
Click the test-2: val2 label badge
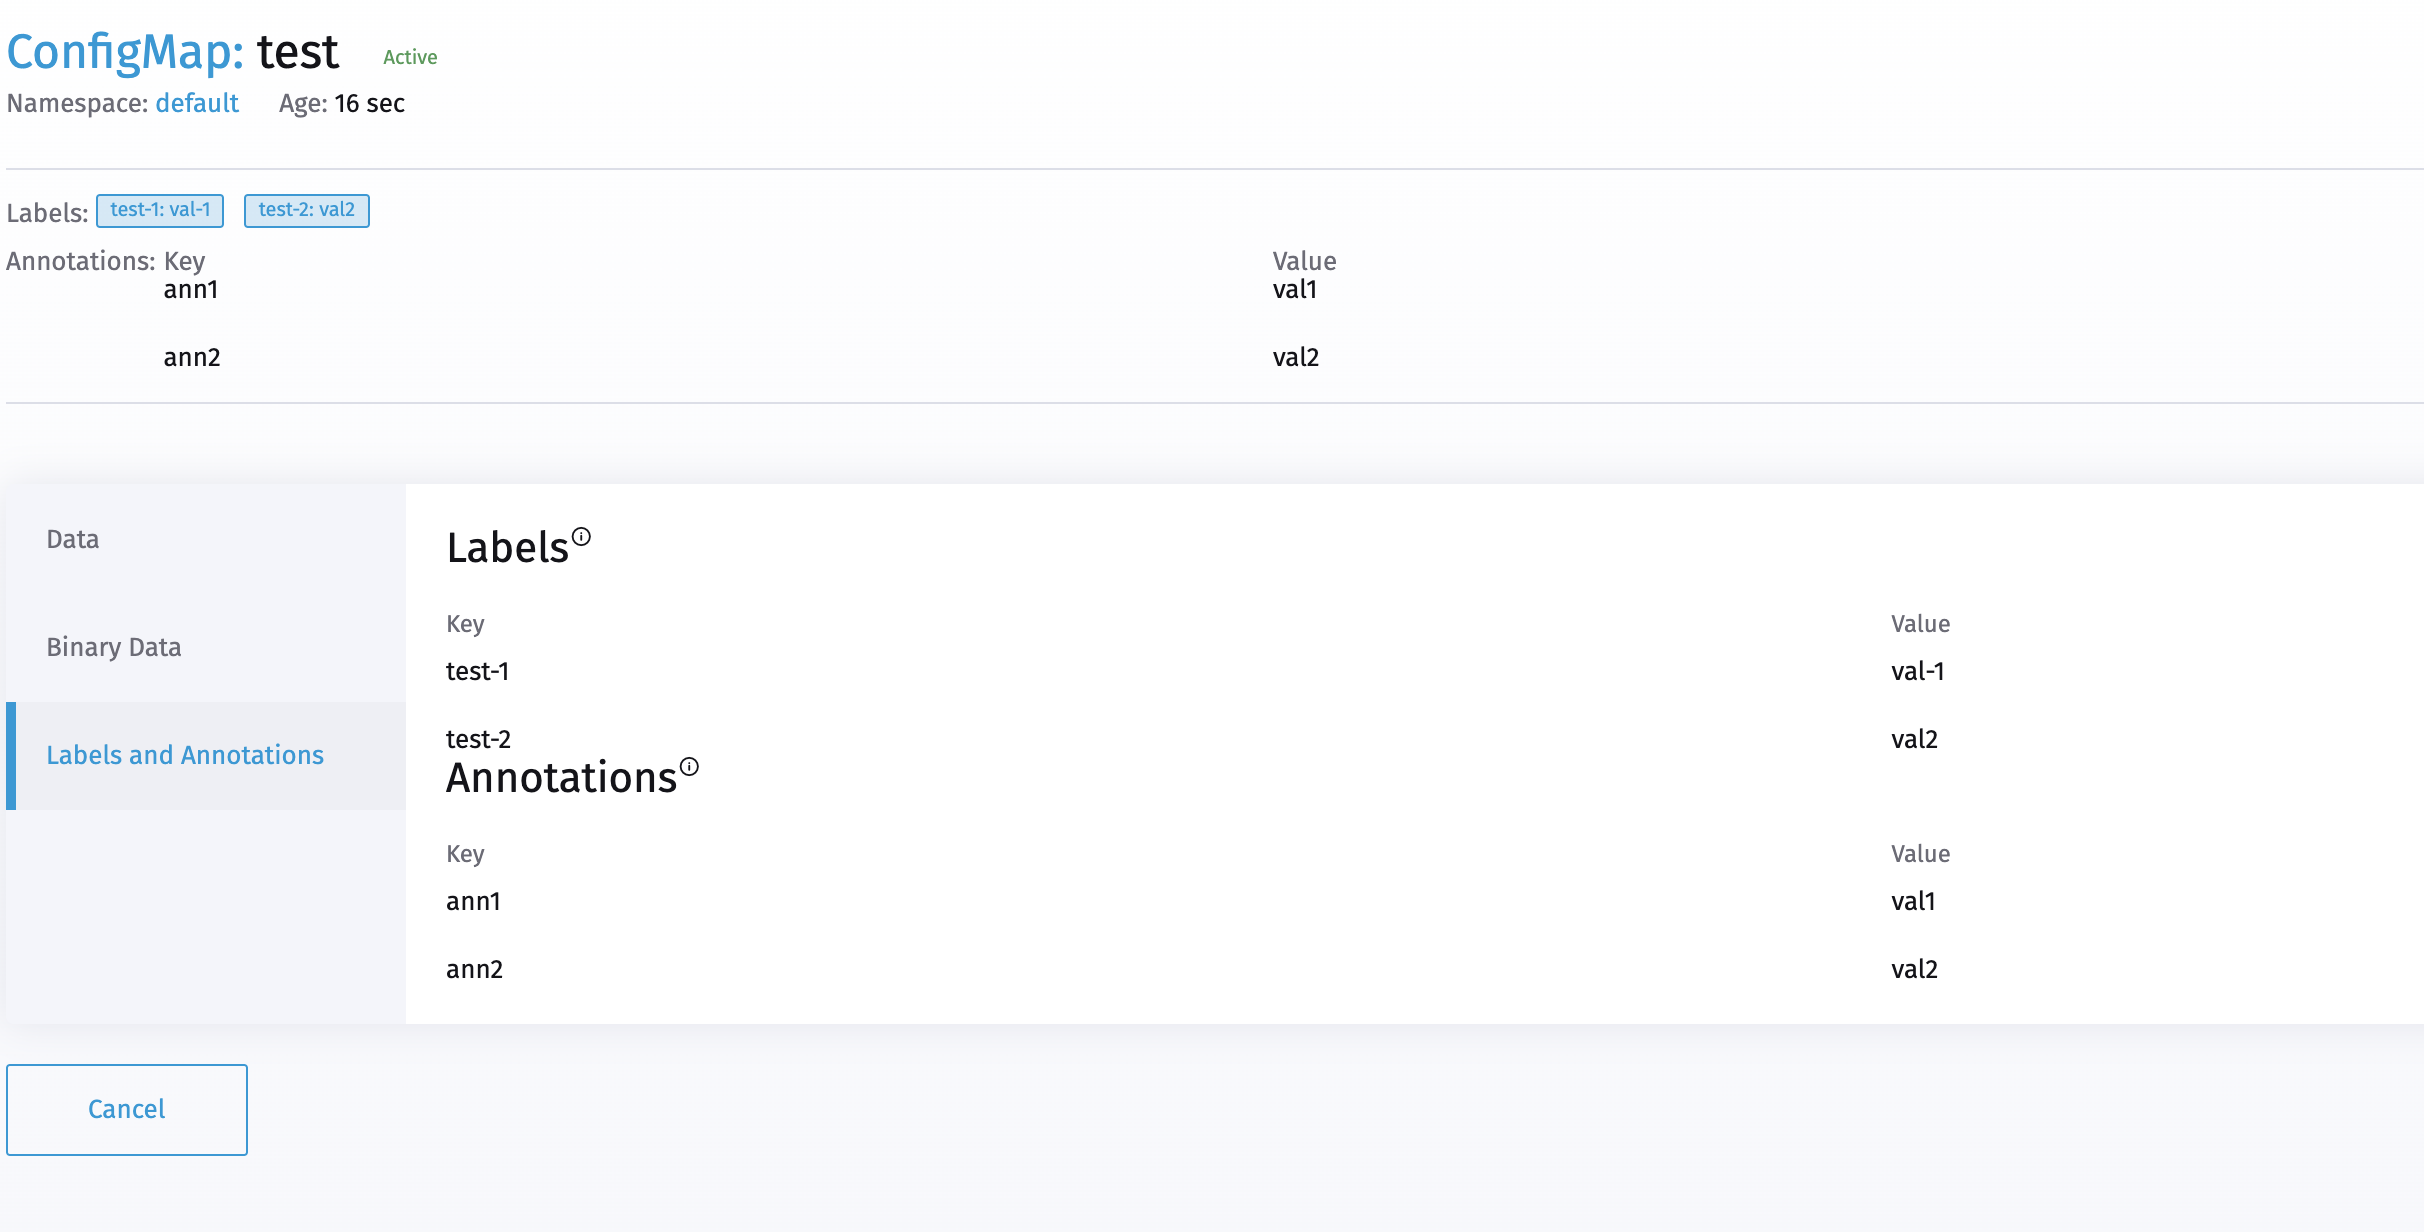pos(306,211)
